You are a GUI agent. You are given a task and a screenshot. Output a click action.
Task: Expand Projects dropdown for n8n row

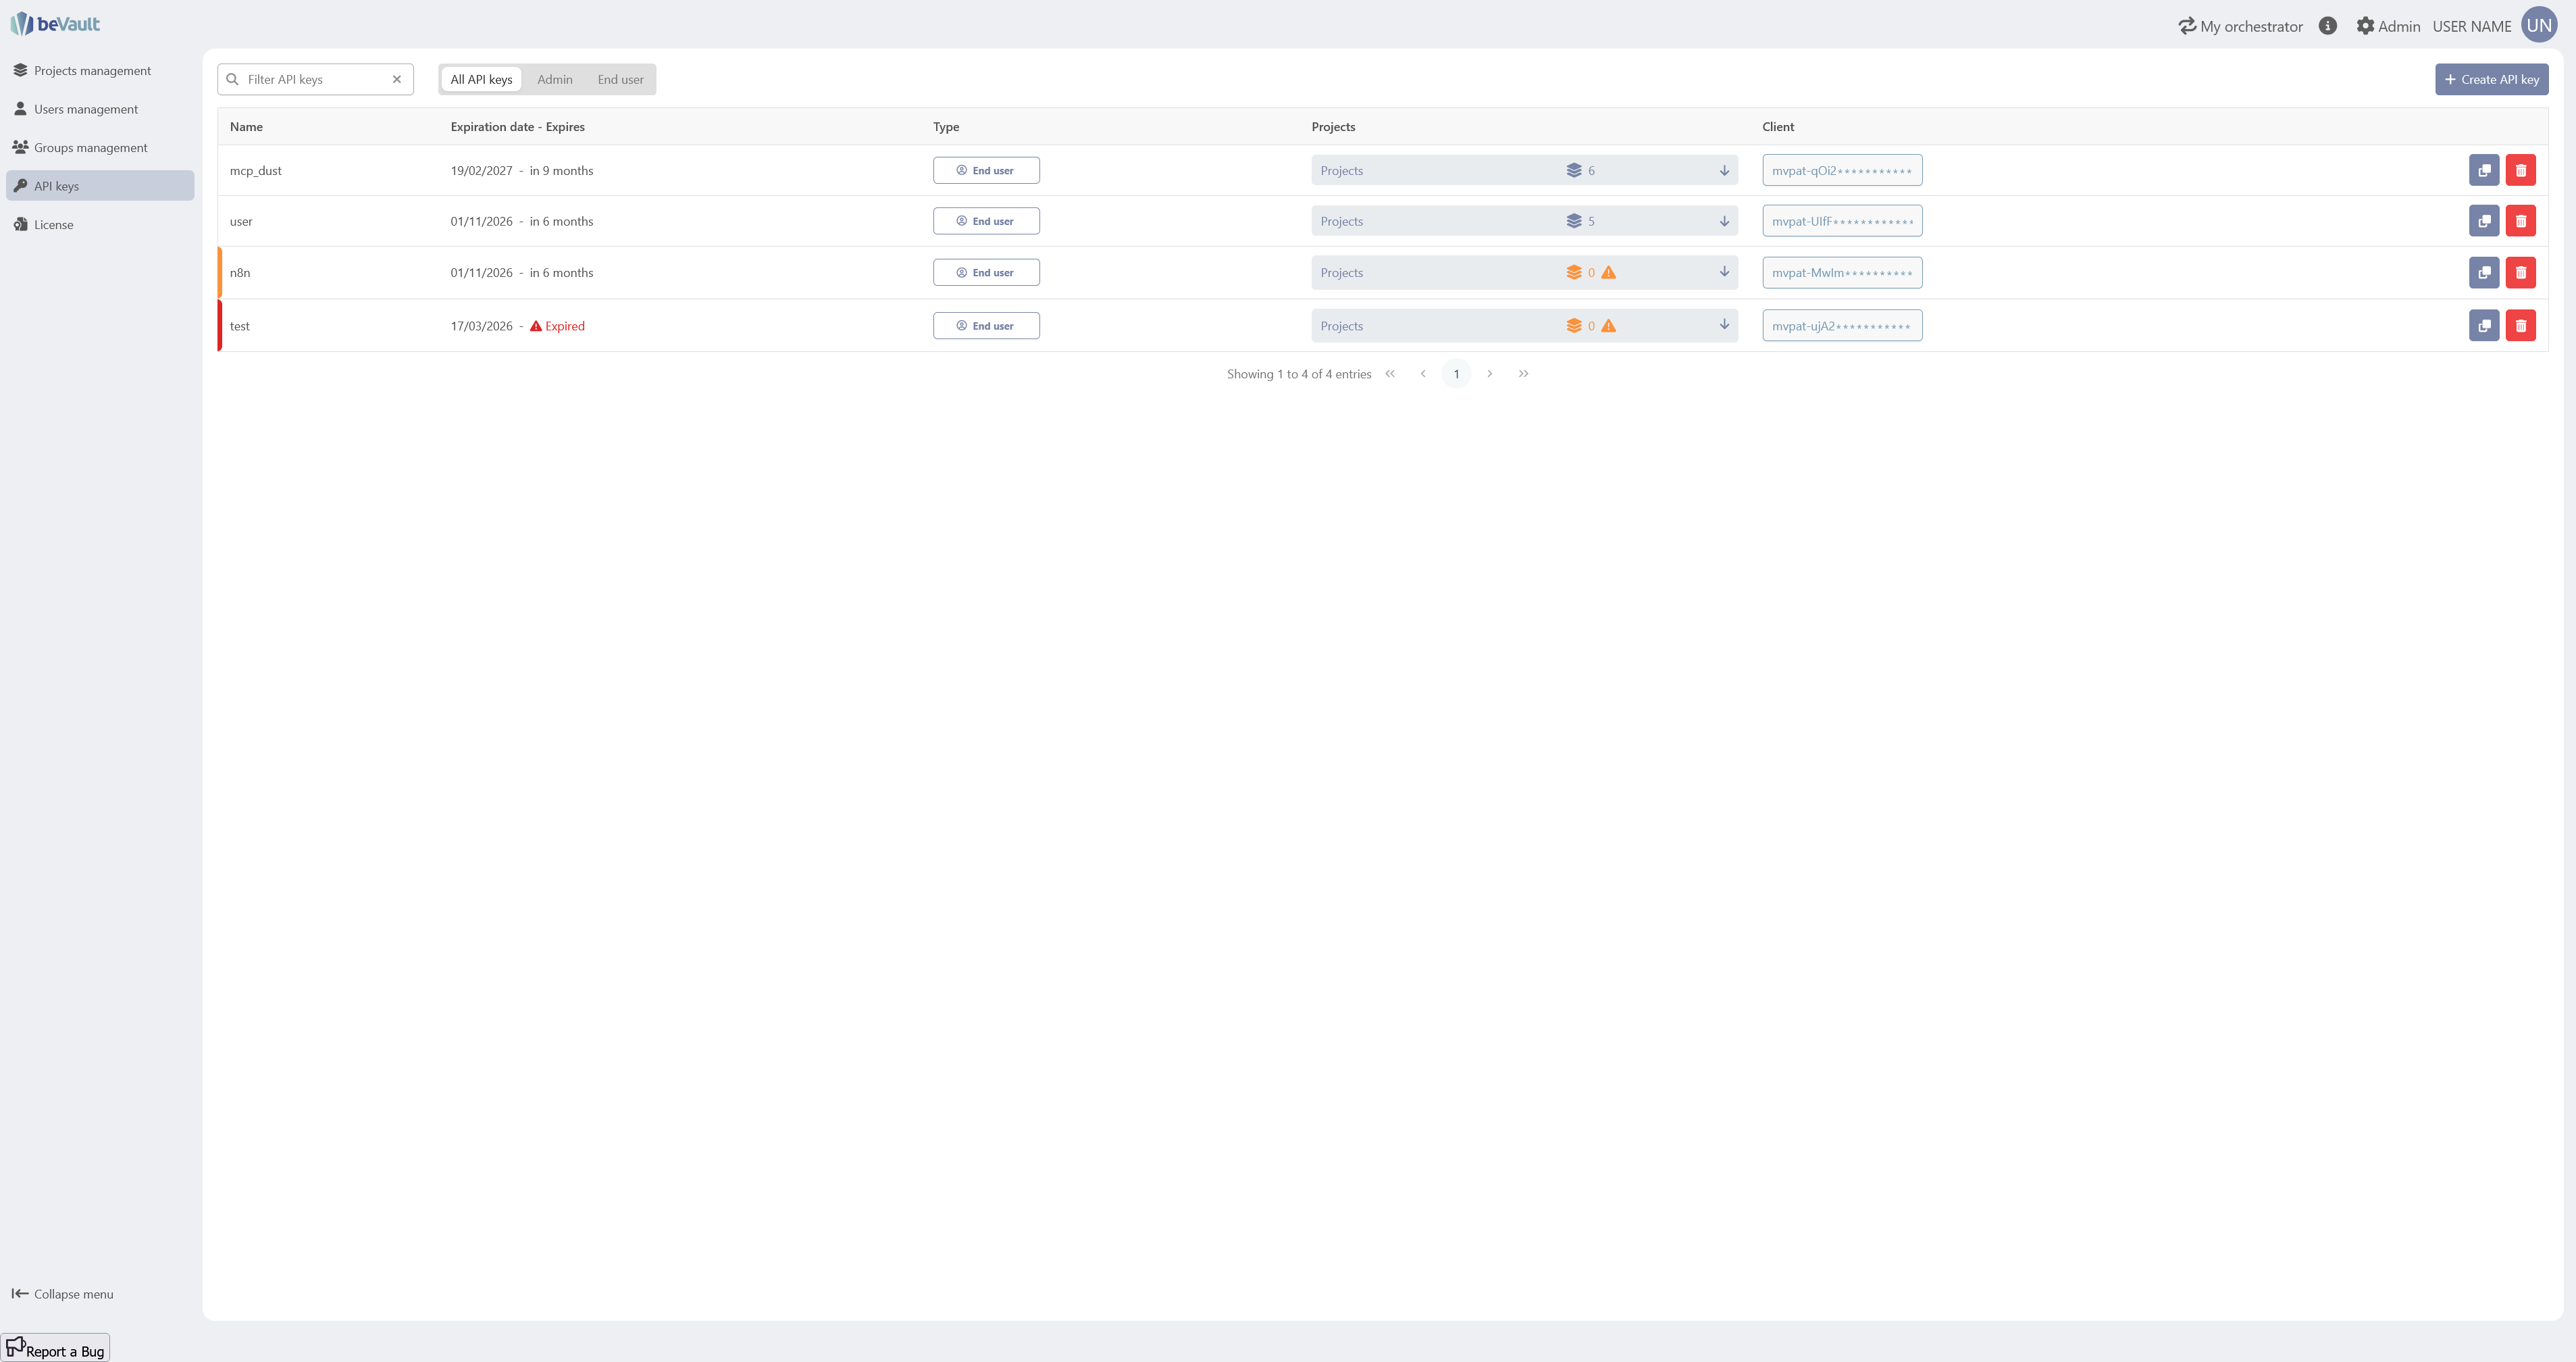pos(1724,272)
